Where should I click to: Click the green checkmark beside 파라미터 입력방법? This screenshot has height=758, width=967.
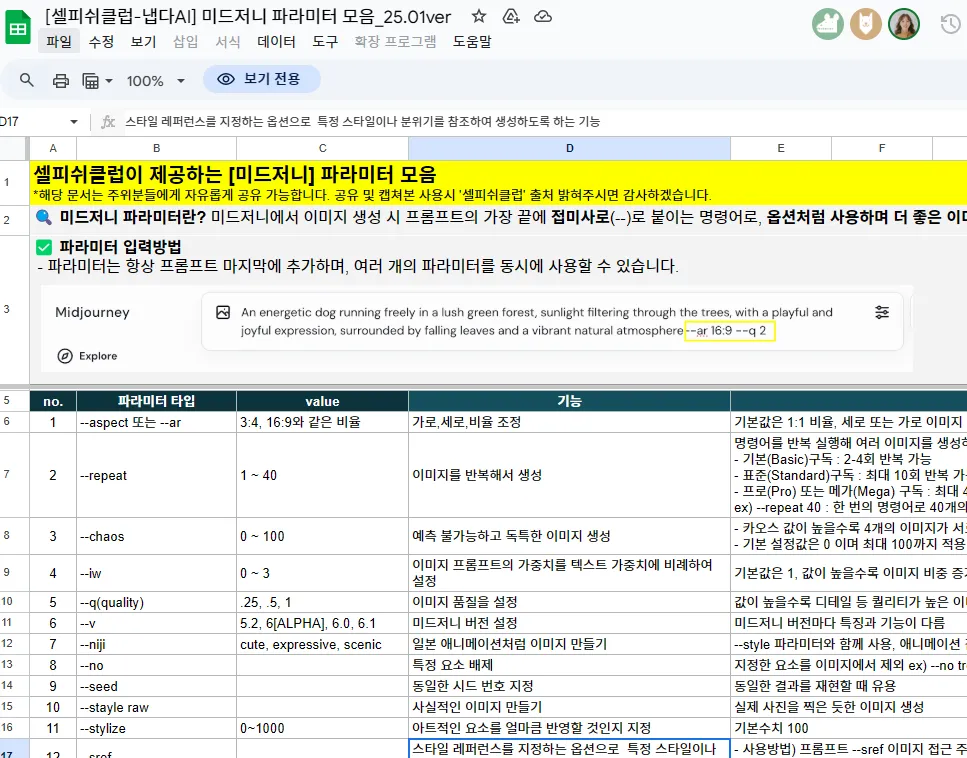(43, 247)
